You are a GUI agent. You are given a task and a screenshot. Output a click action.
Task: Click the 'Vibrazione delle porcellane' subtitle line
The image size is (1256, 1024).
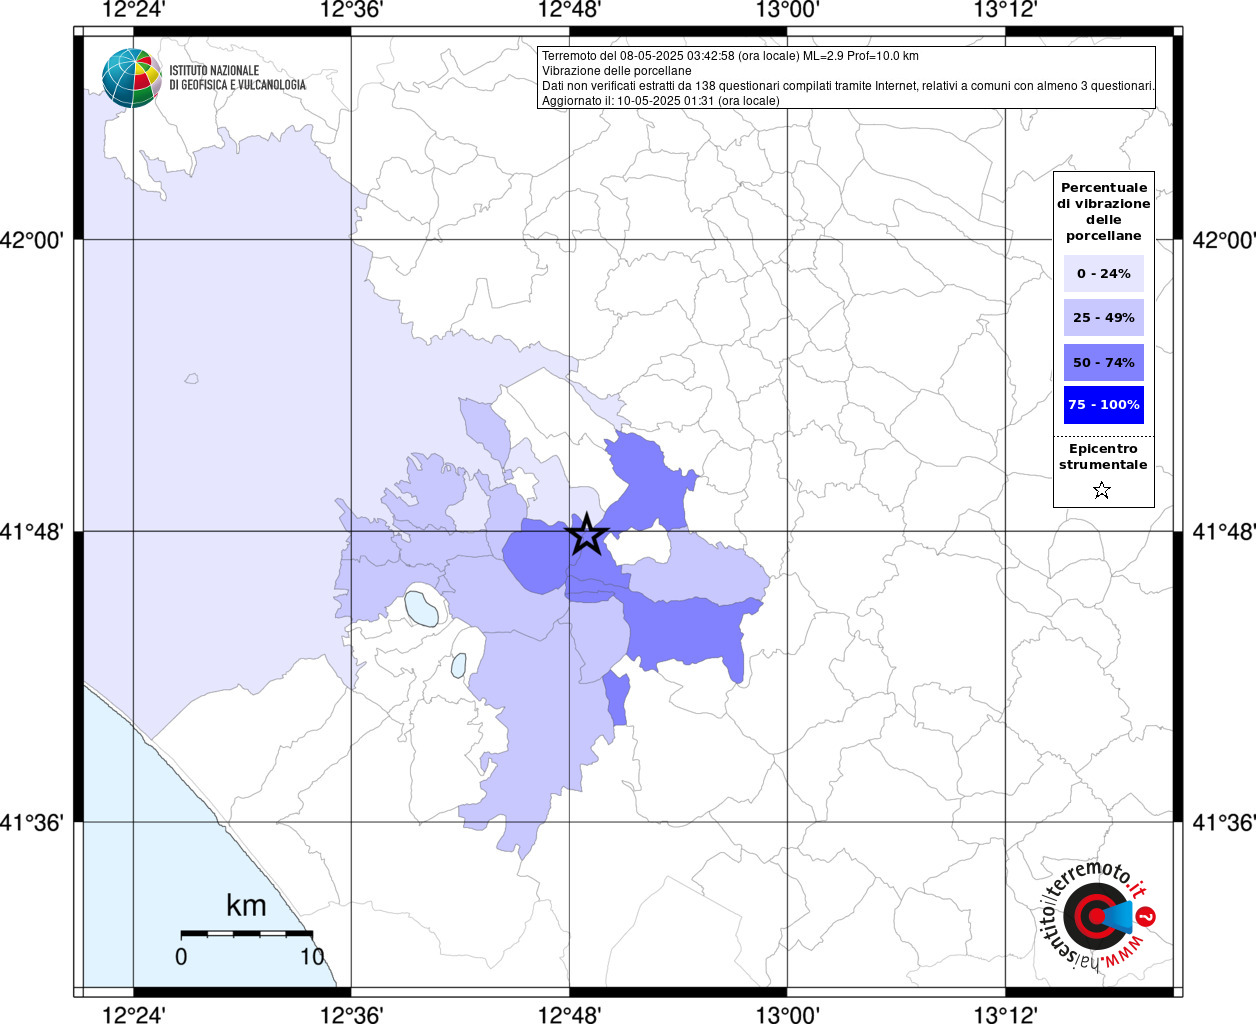616,71
